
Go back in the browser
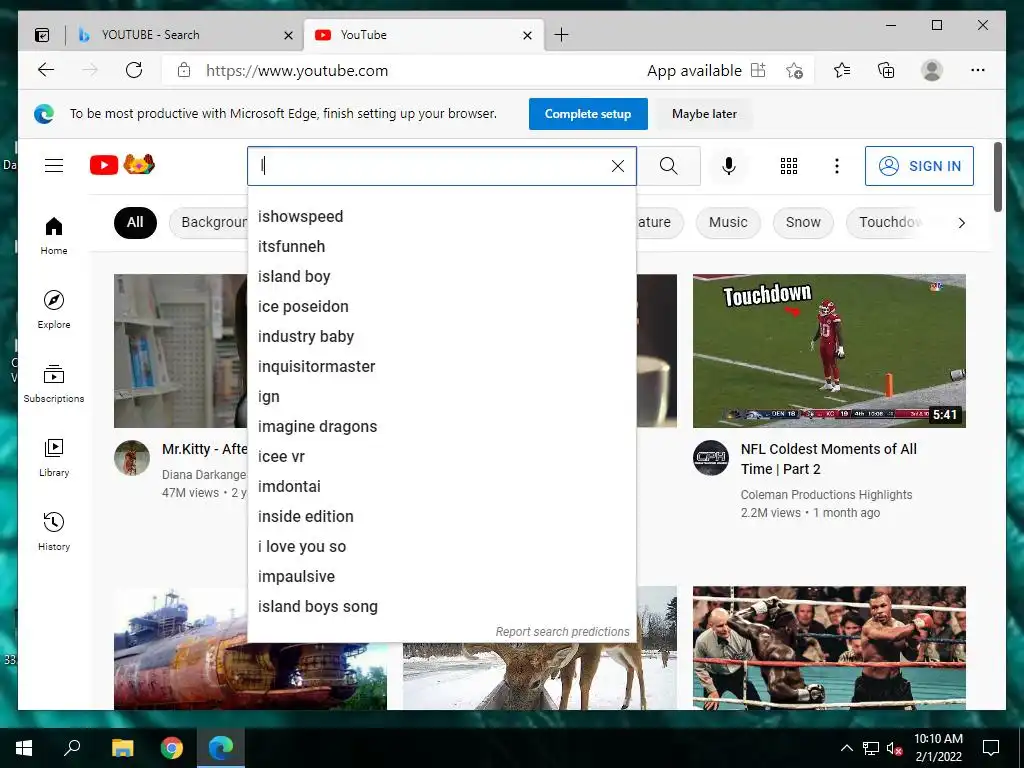(46, 70)
